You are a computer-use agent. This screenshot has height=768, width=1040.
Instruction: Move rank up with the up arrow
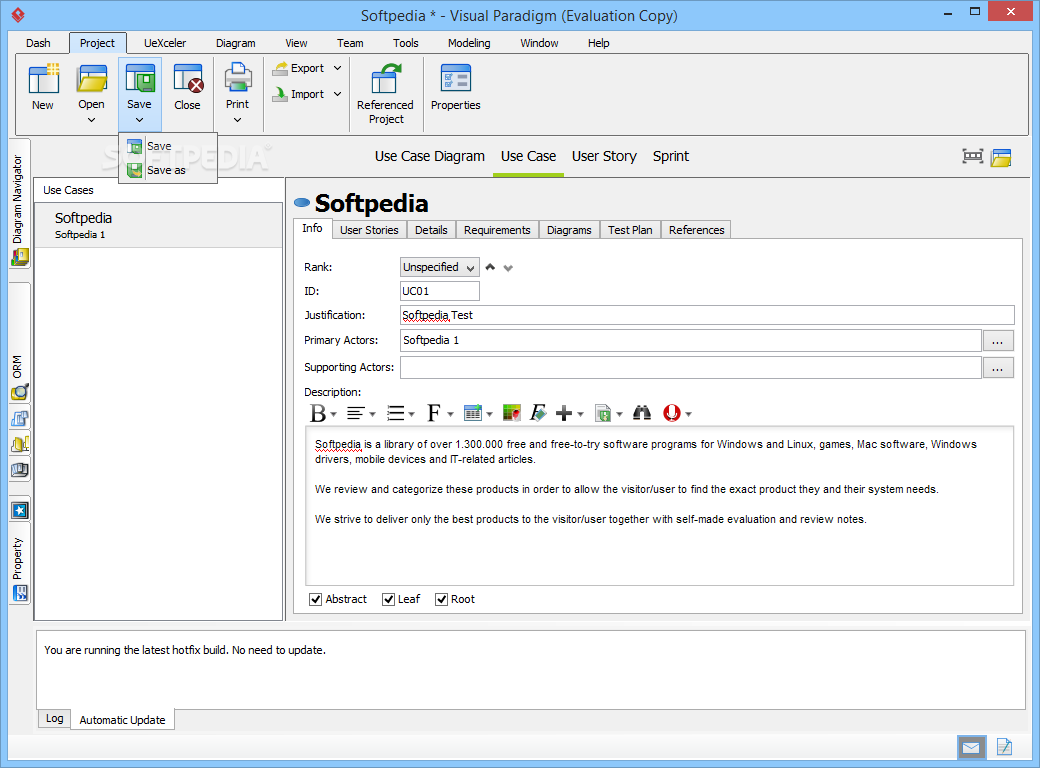click(490, 267)
